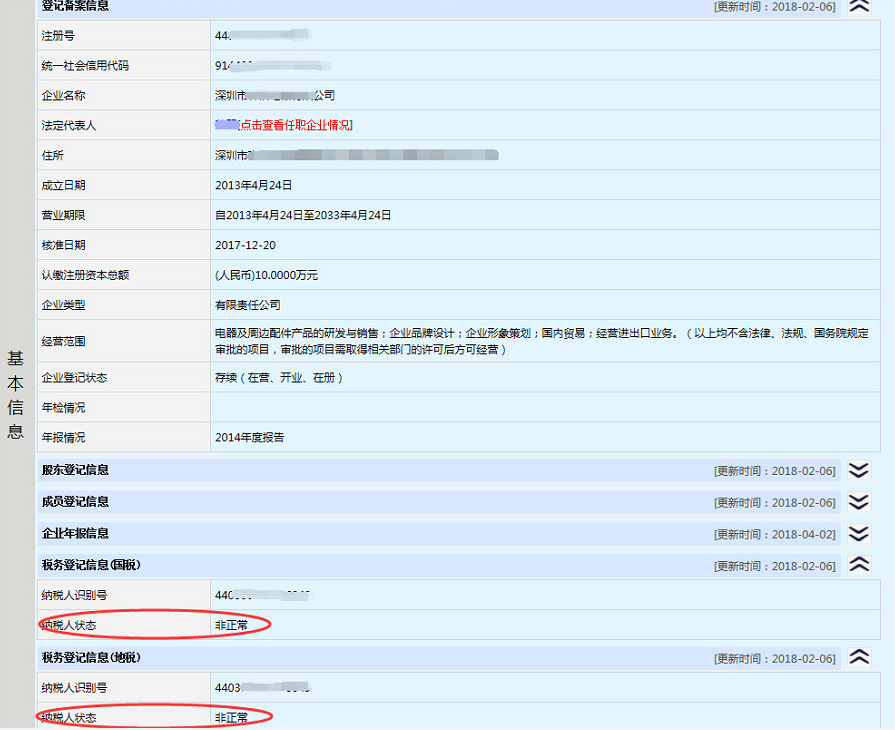Click the 存续（在营、开业、在册） status
The width and height of the screenshot is (895, 730).
coord(279,378)
